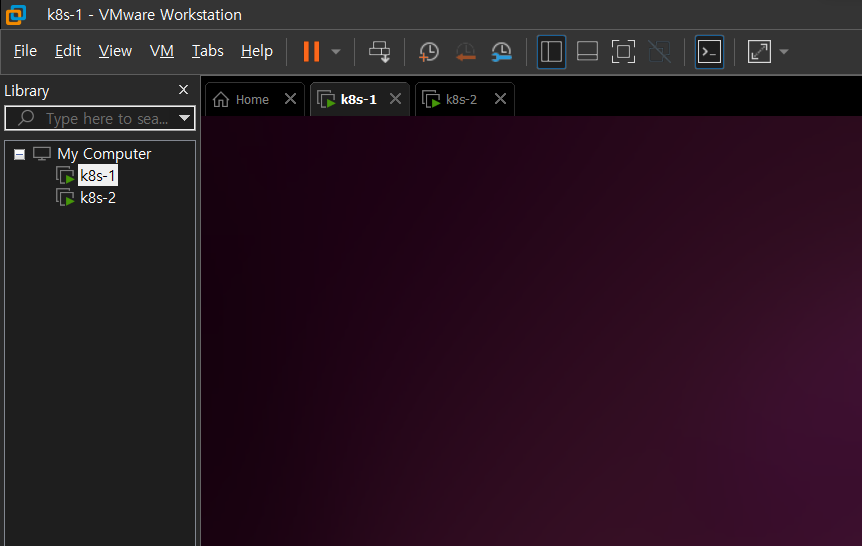Close the Home tab
The height and width of the screenshot is (546, 862).
point(290,99)
